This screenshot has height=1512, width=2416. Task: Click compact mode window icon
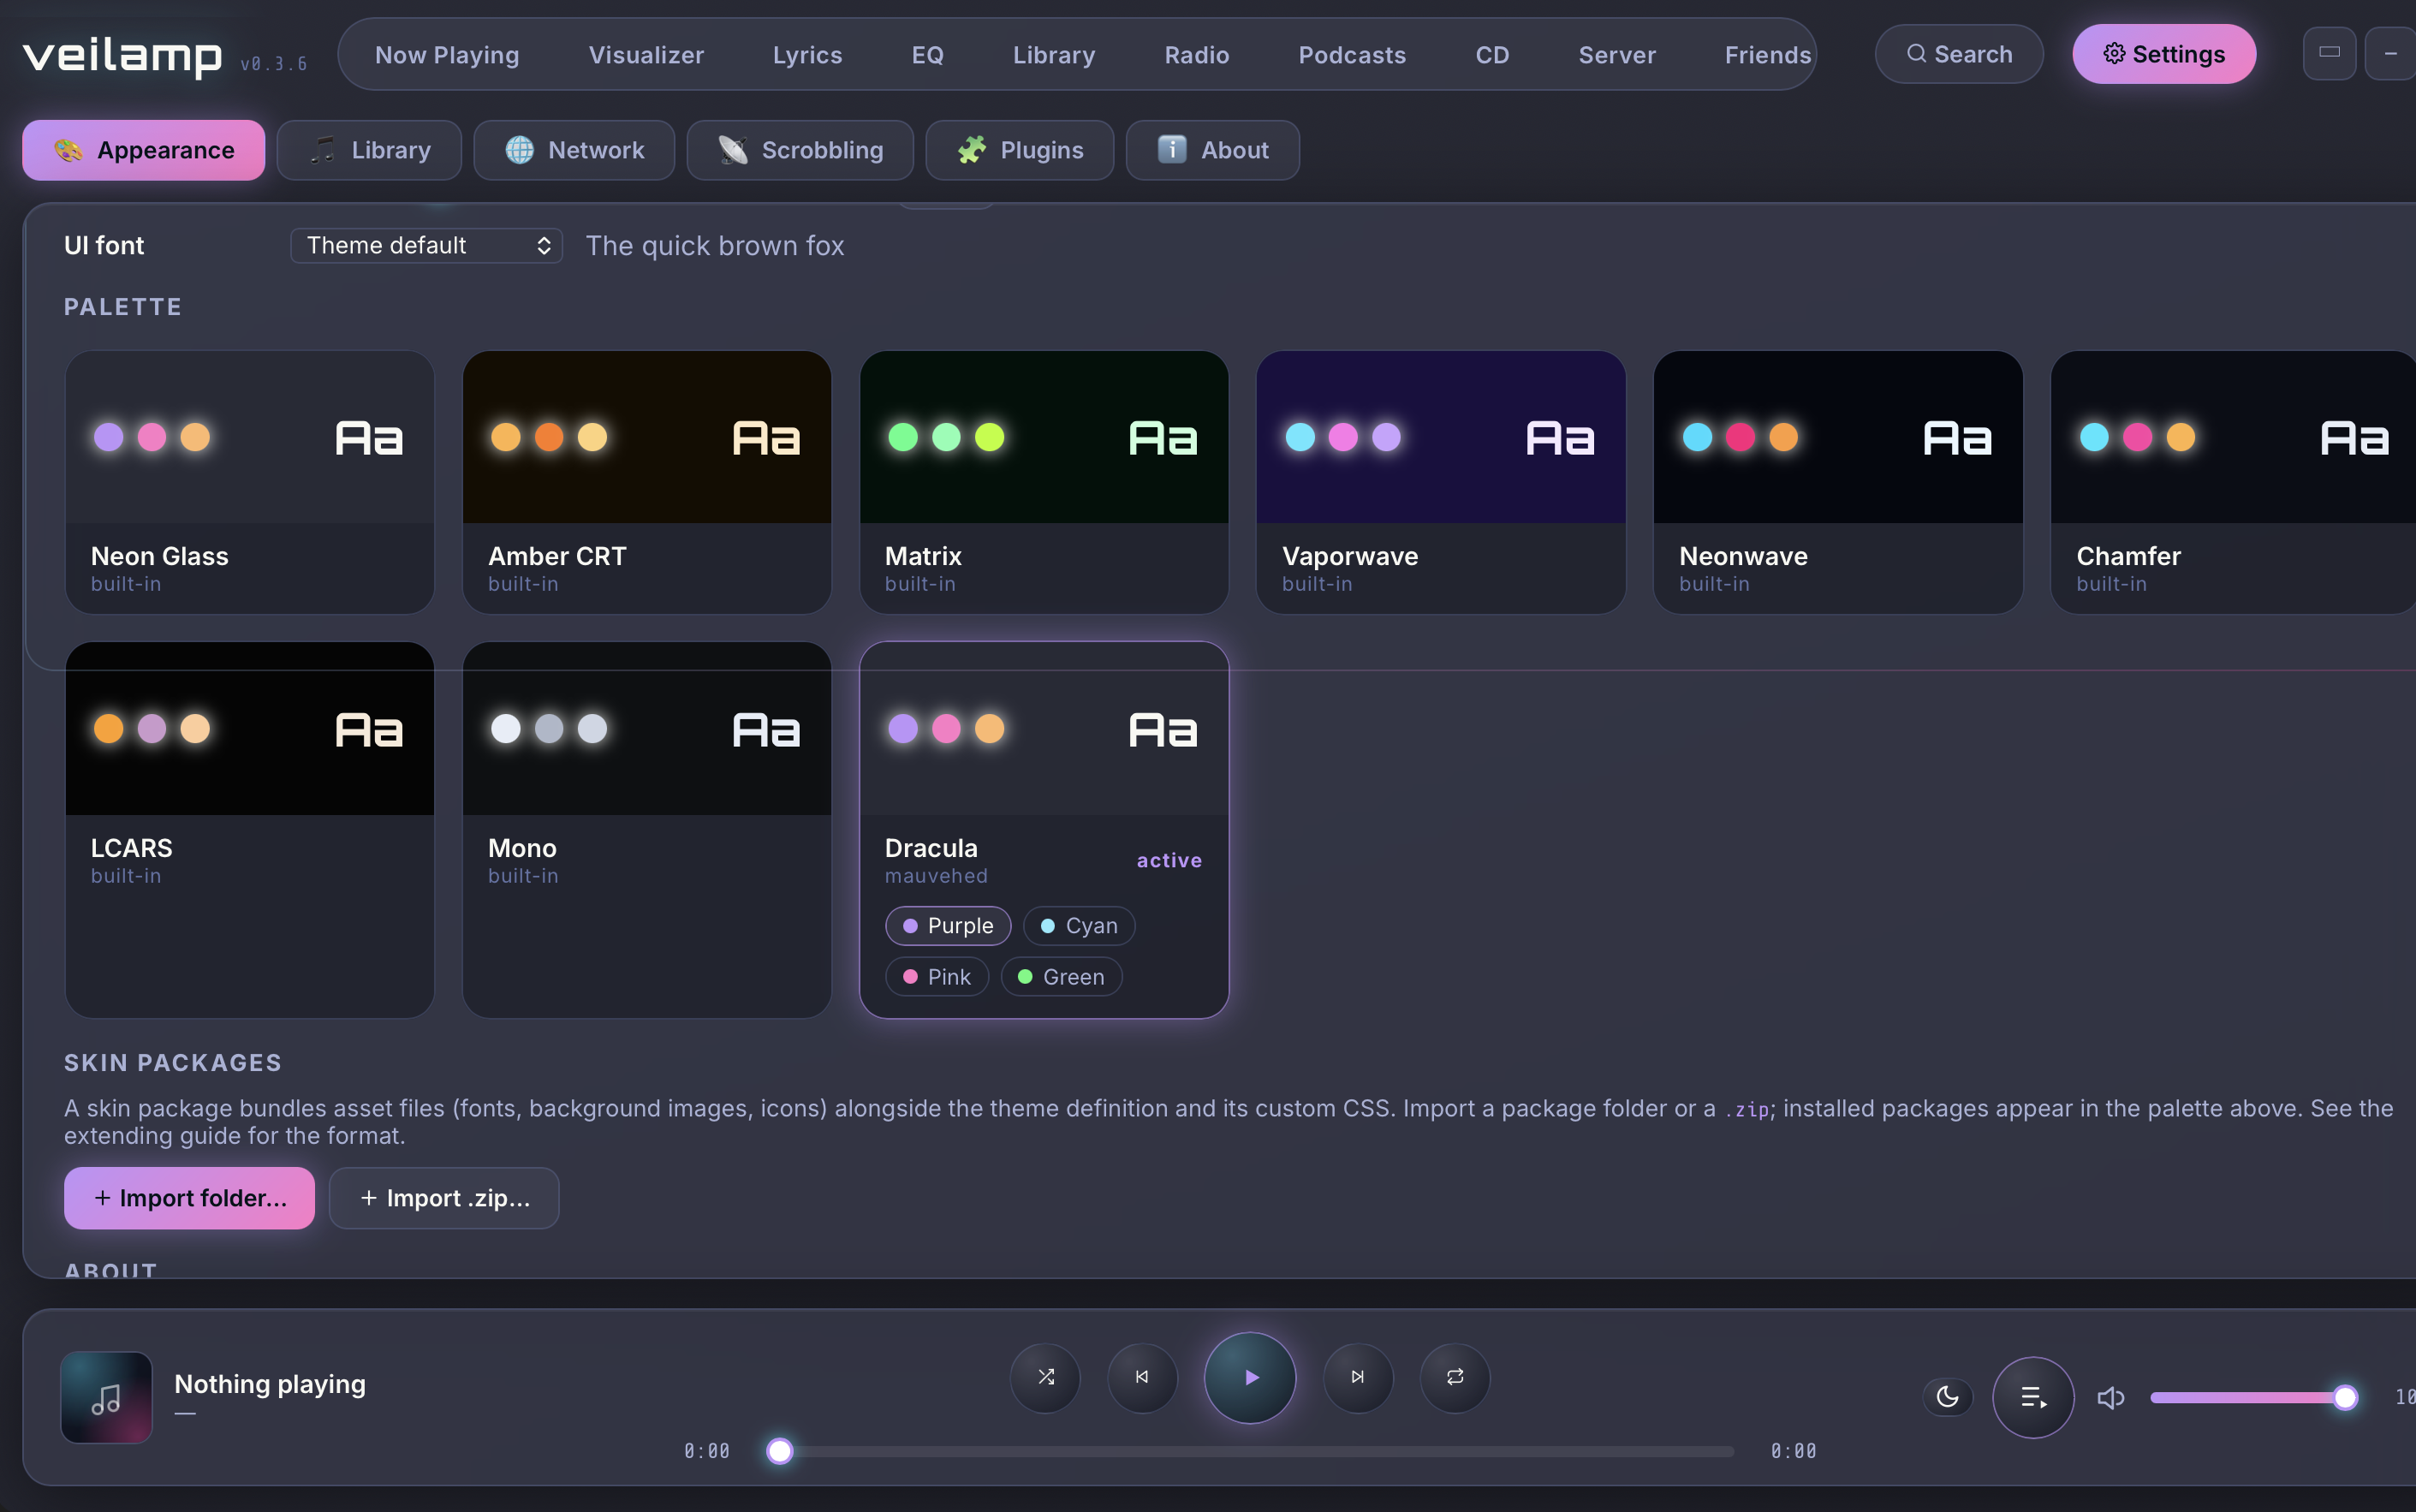click(x=2329, y=53)
